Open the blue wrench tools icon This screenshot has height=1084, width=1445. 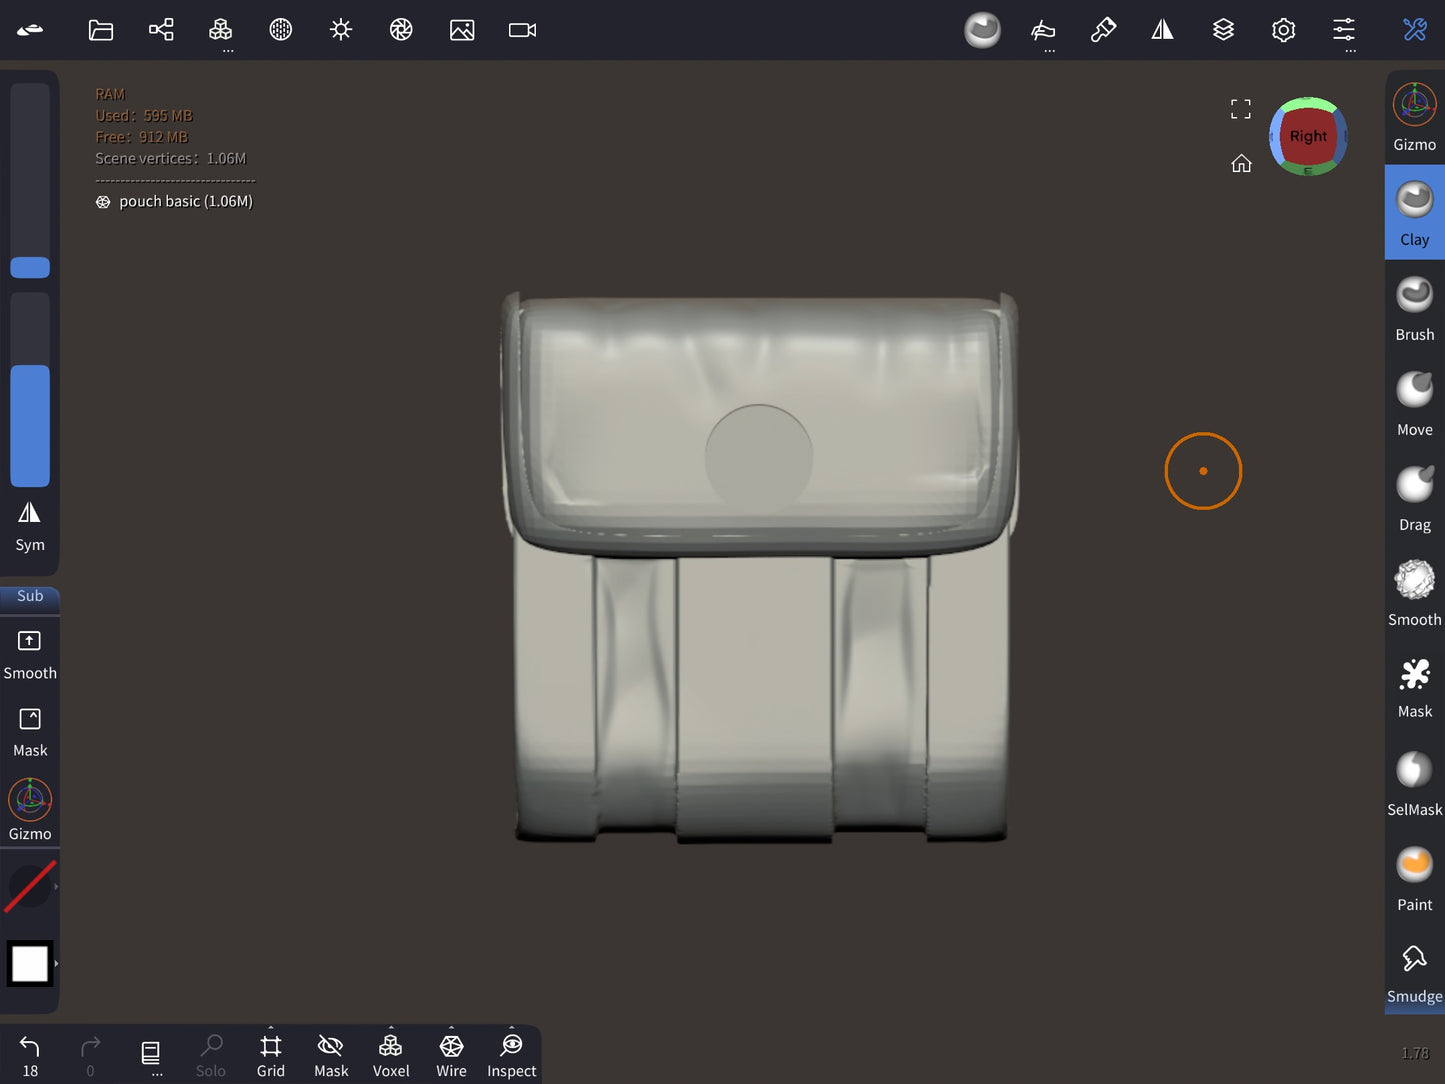[x=1415, y=30]
